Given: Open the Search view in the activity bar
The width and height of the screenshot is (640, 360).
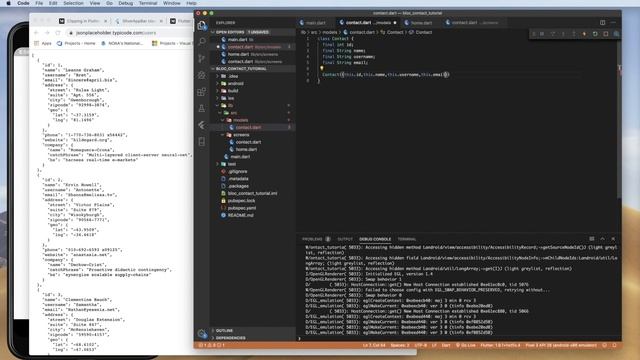Looking at the screenshot, I should pos(202,42).
